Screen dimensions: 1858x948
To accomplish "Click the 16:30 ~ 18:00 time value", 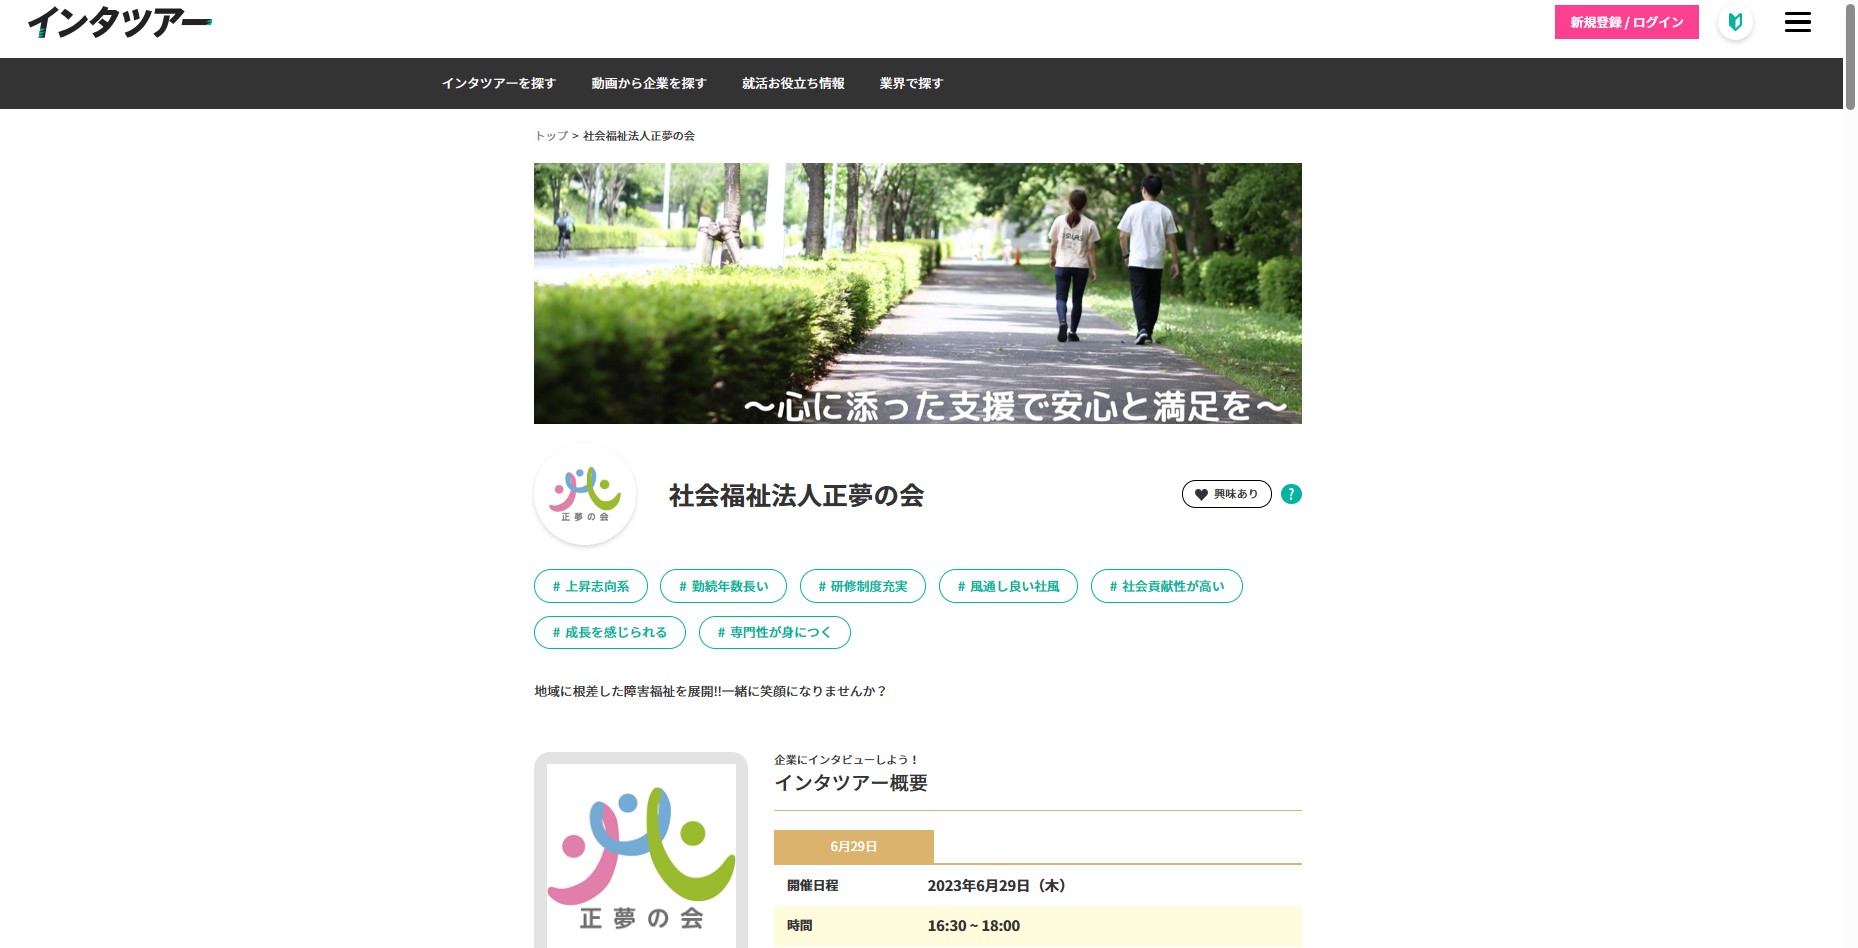I will pyautogui.click(x=974, y=926).
